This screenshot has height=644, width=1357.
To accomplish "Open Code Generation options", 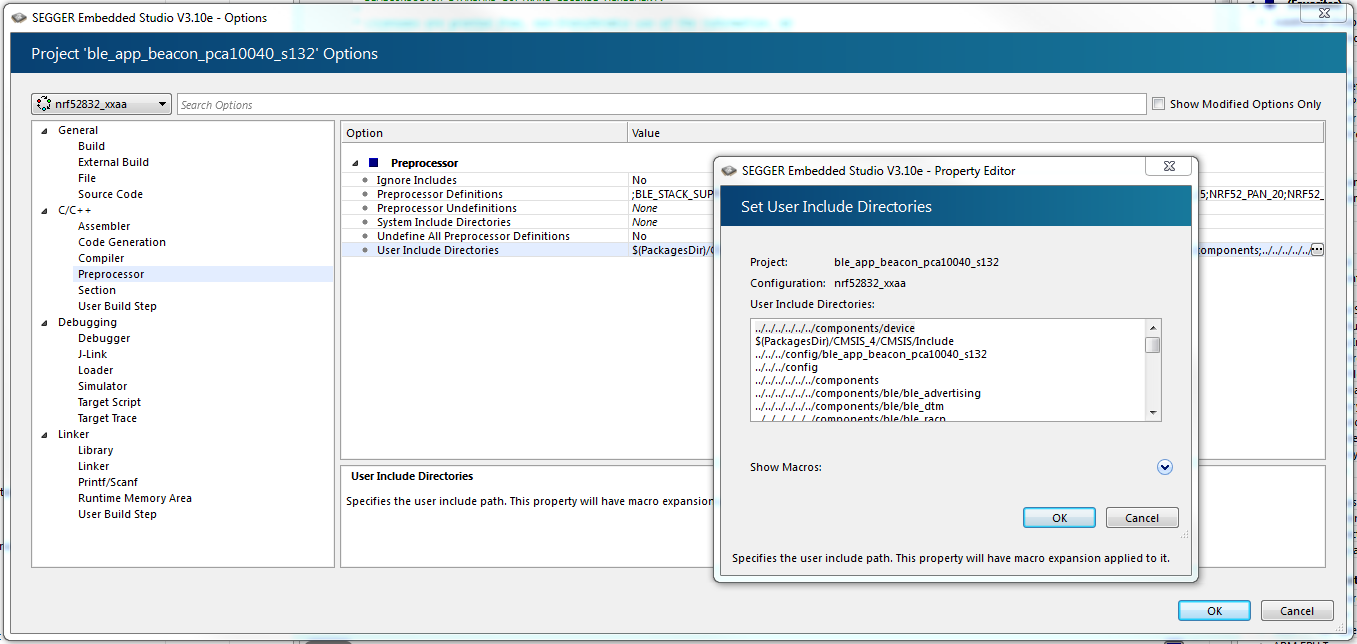I will click(x=122, y=242).
